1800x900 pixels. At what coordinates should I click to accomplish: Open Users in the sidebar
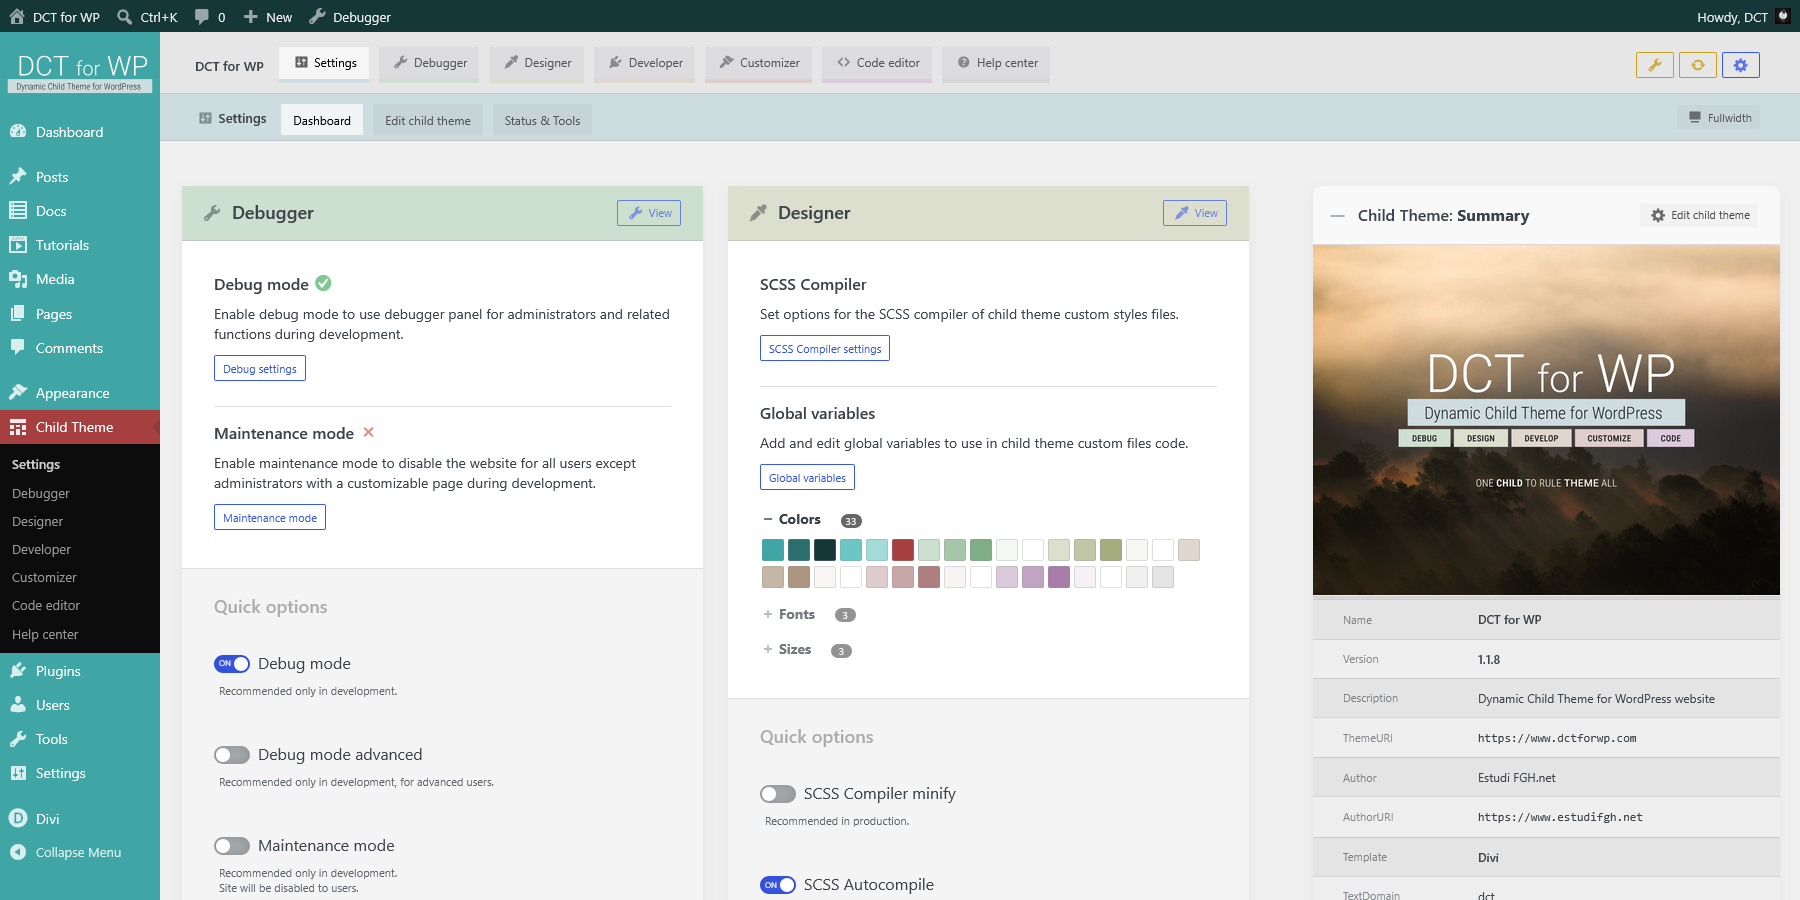(x=80, y=705)
